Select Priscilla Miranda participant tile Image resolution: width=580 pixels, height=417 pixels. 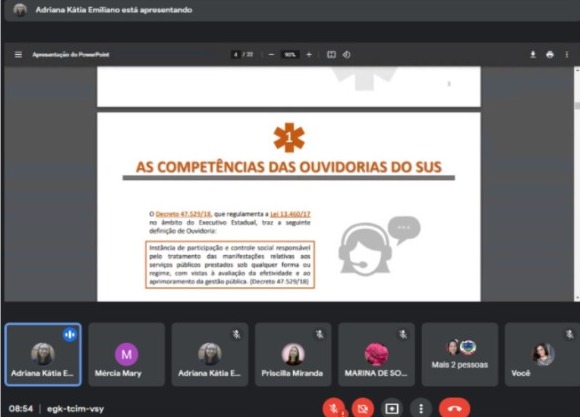(x=293, y=354)
